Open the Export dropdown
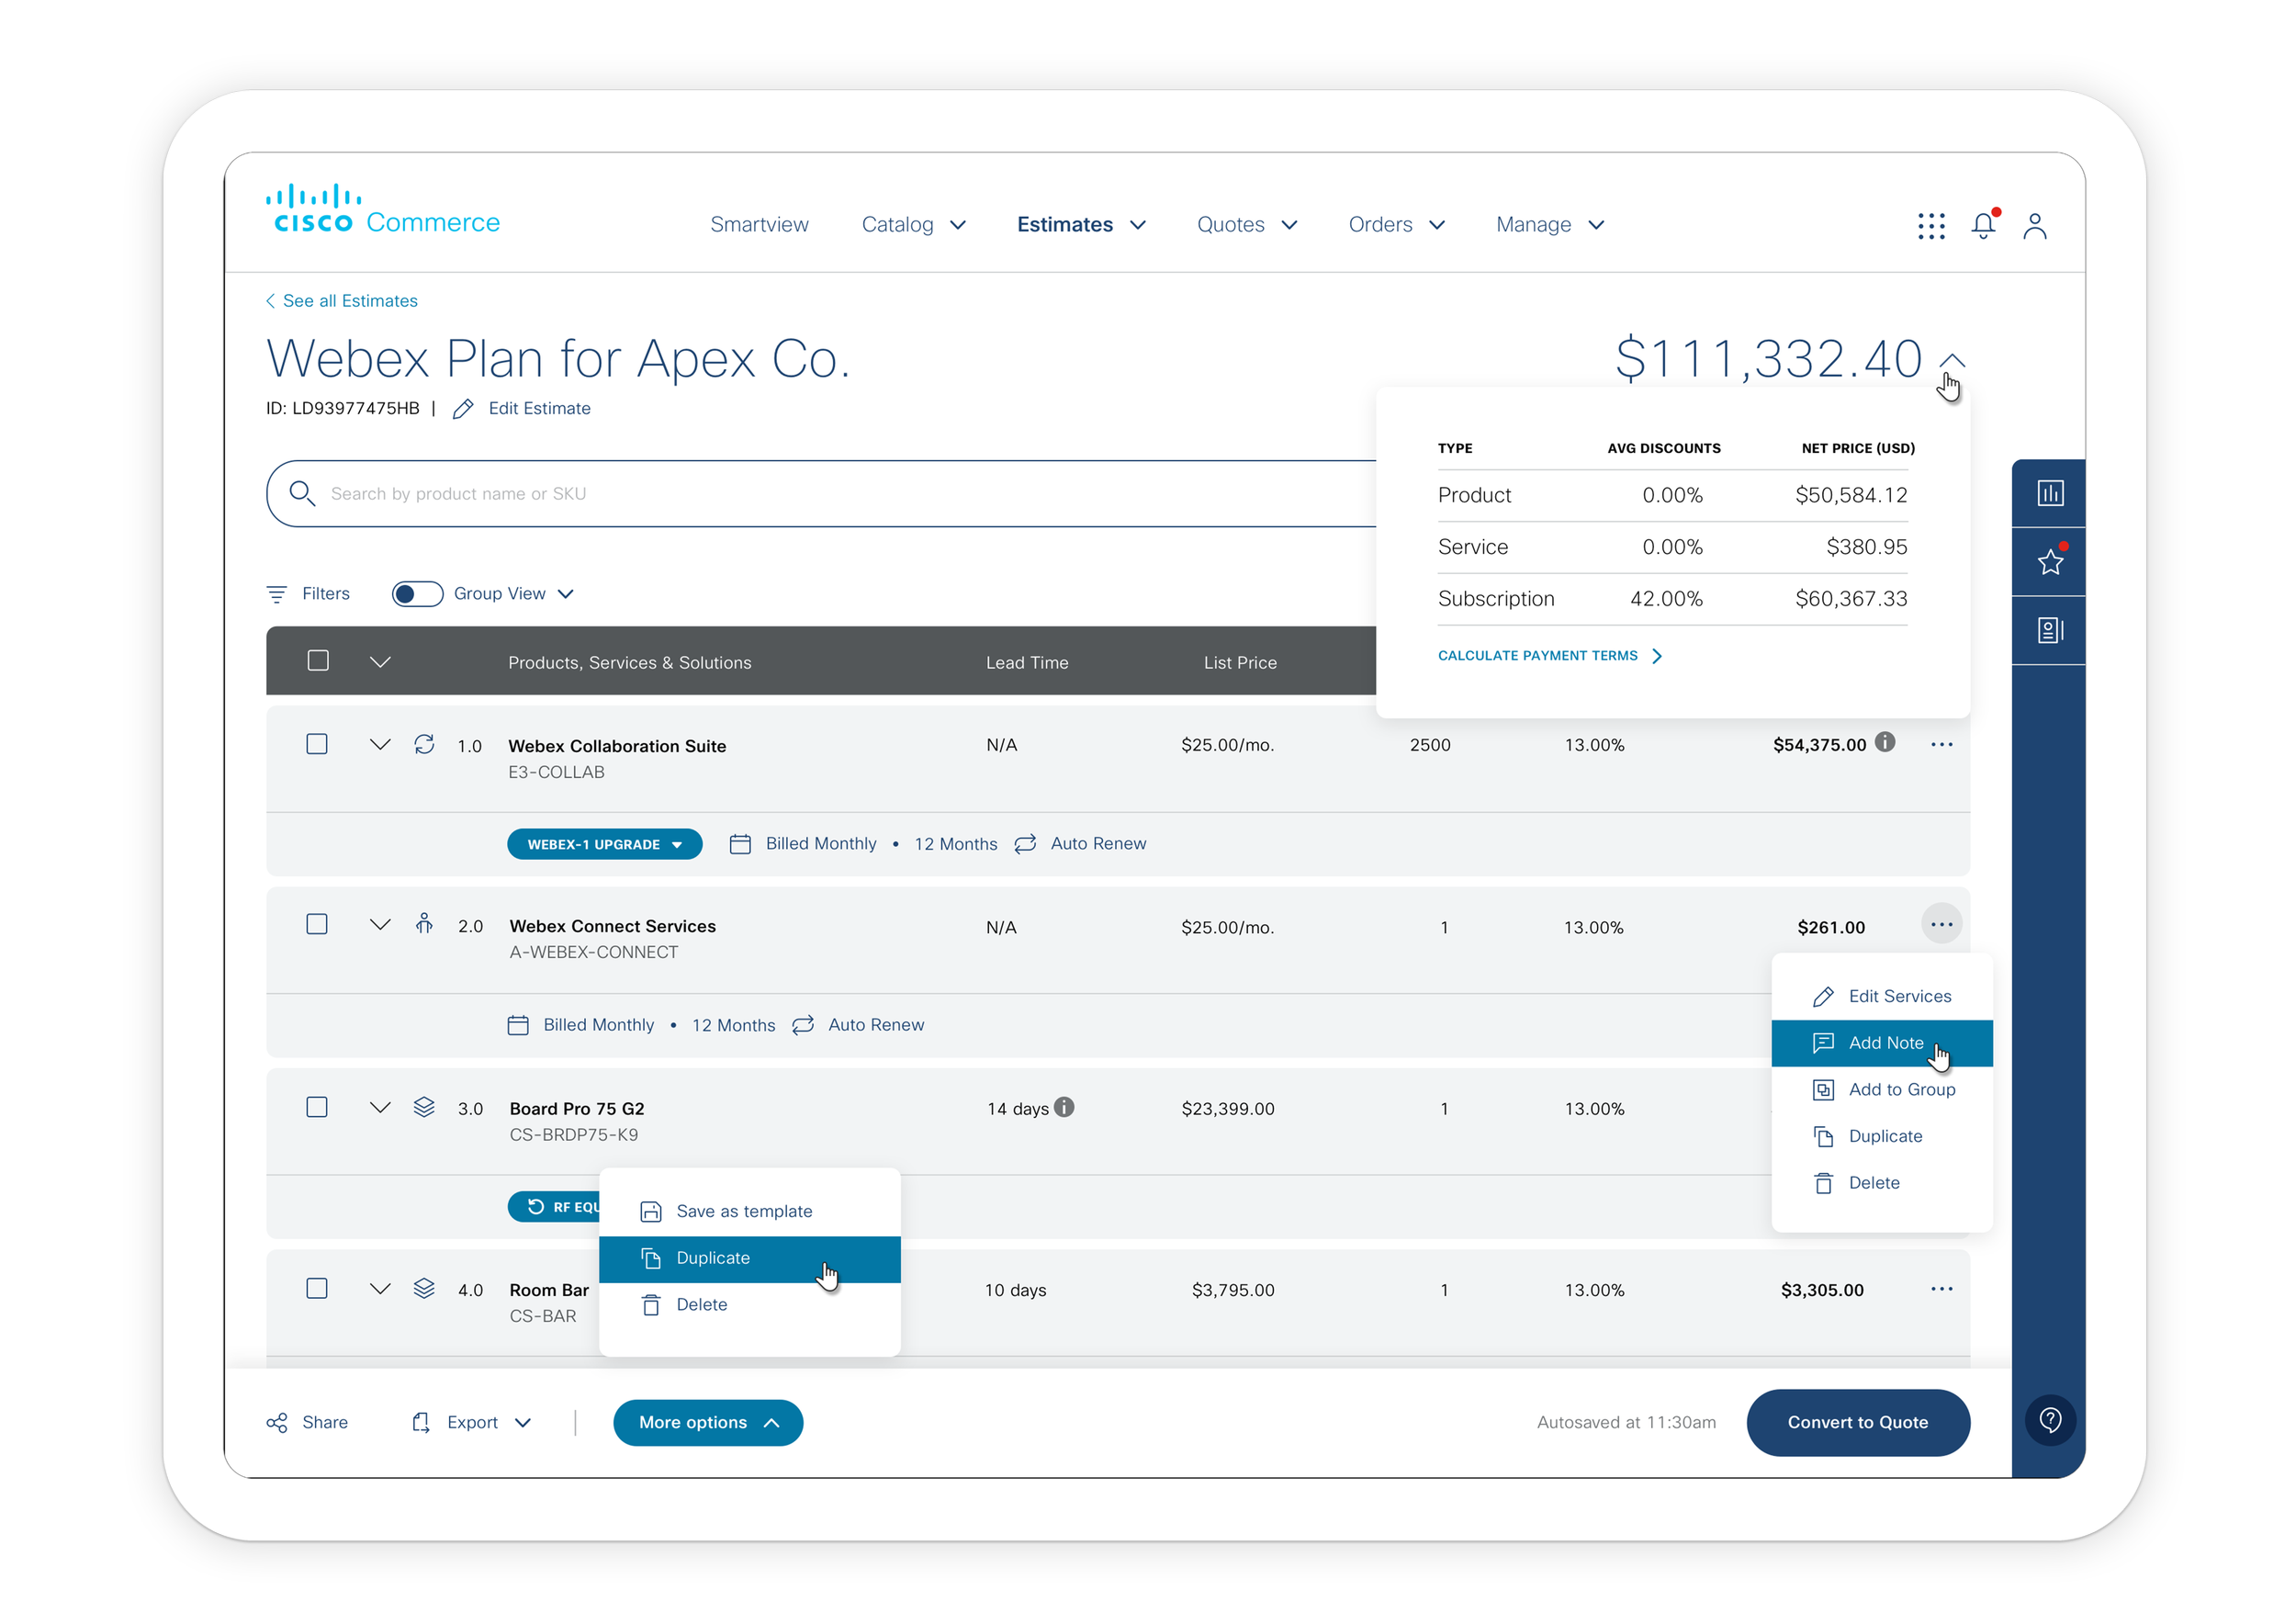 click(472, 1422)
